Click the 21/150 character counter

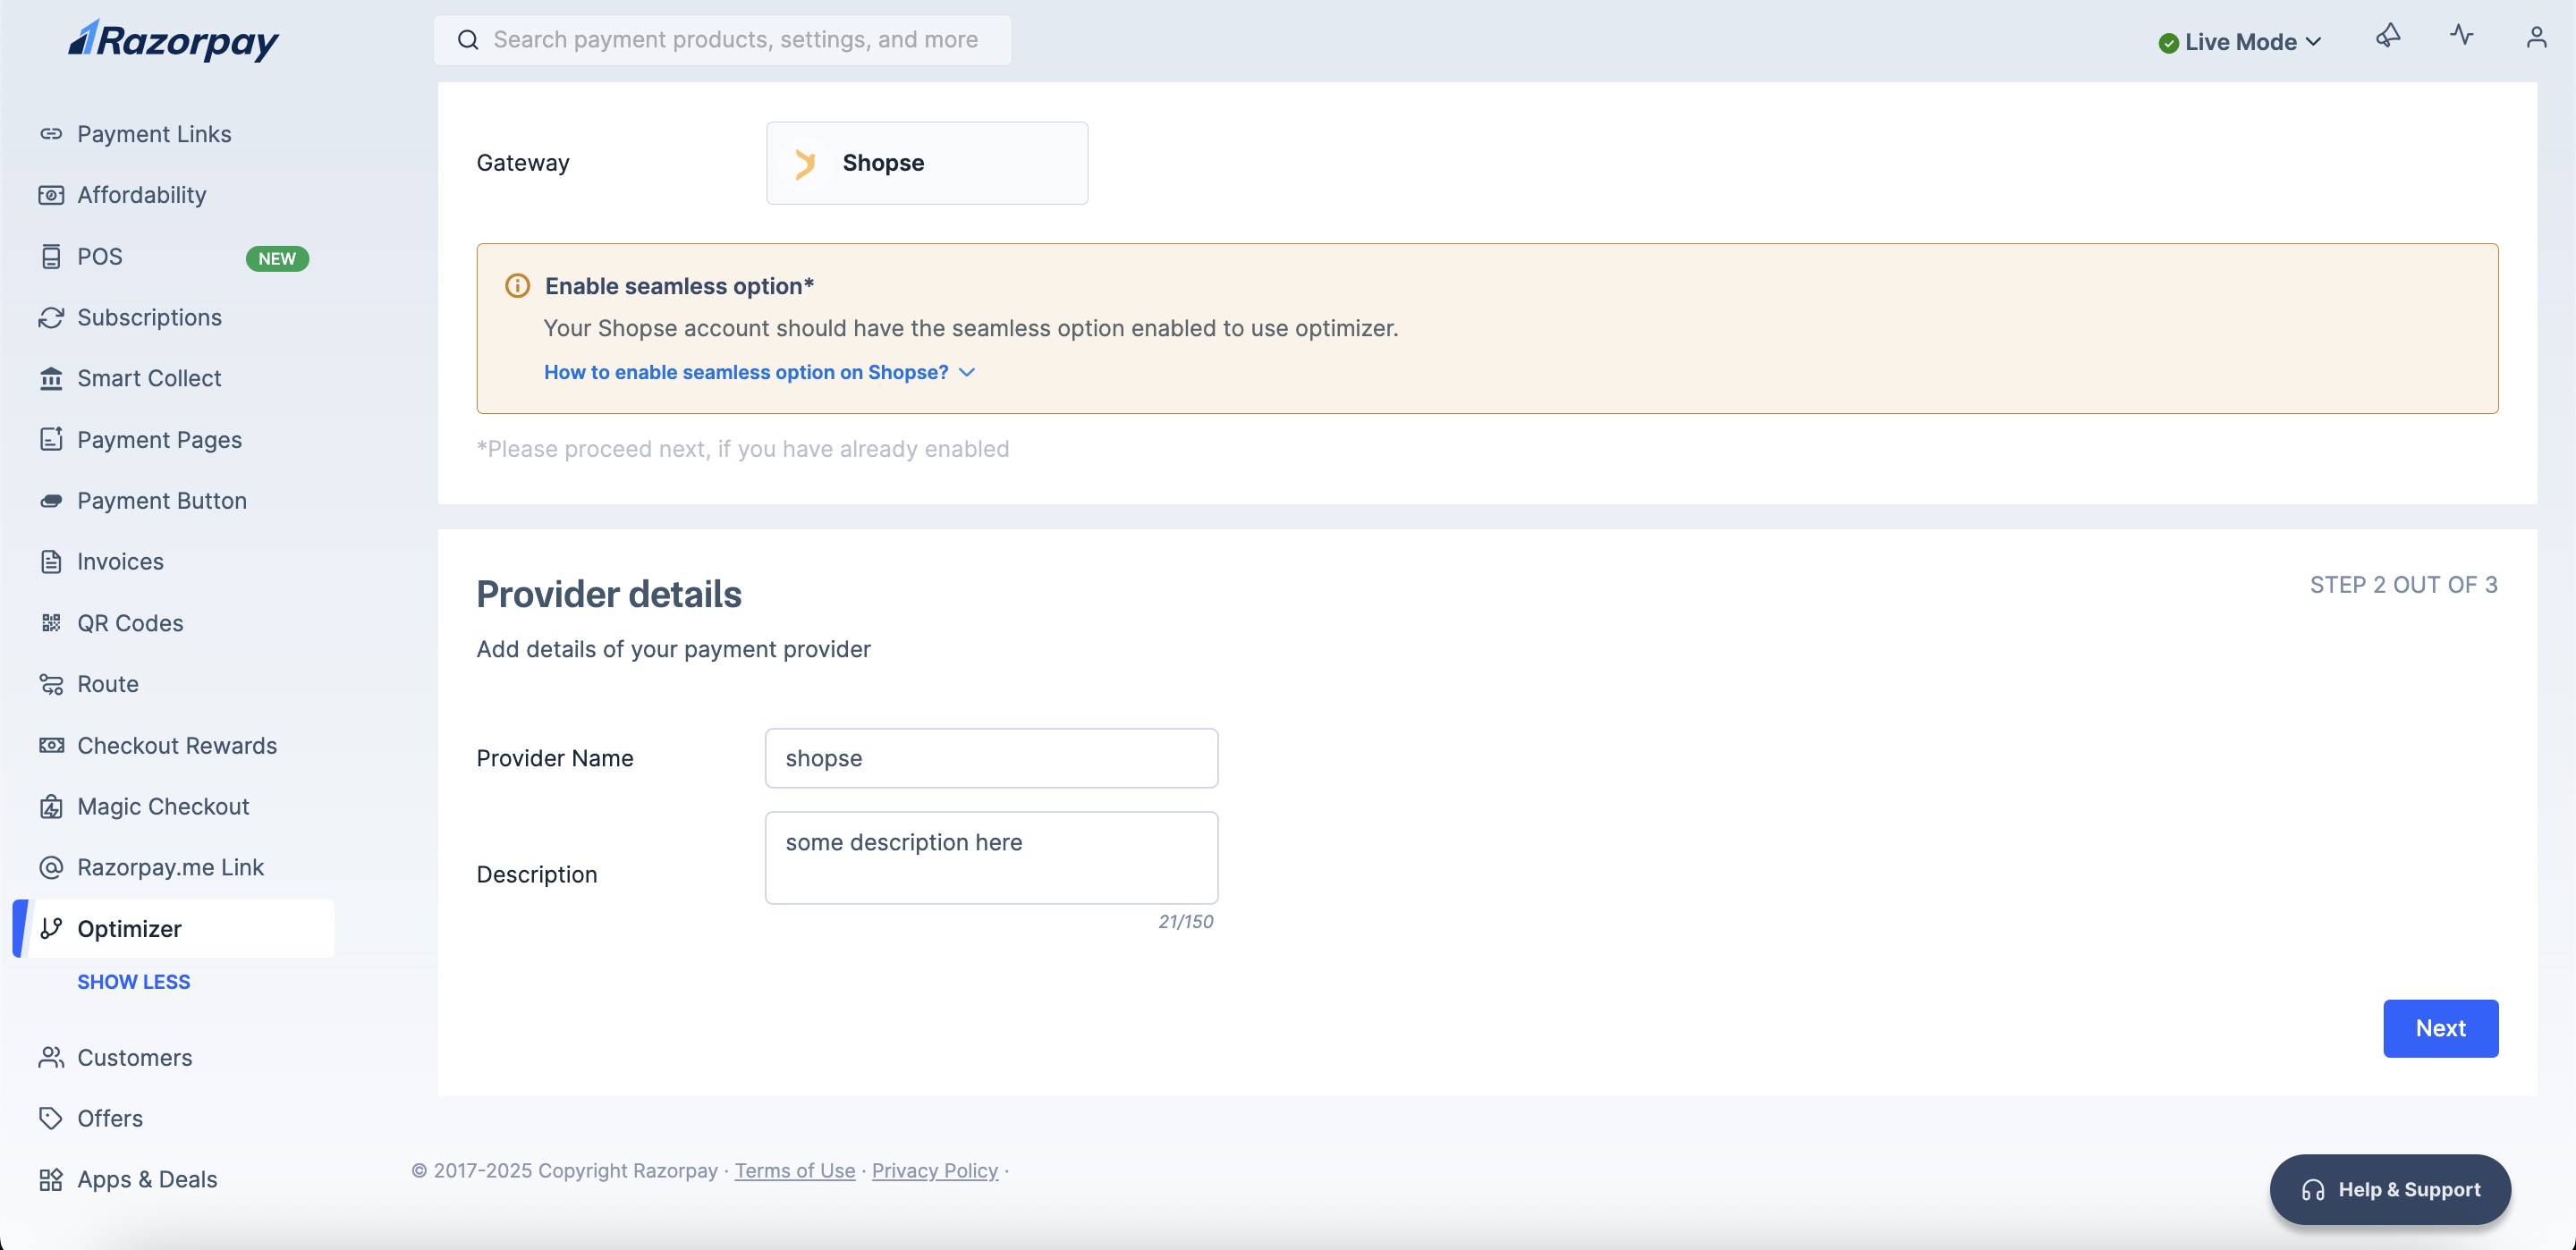tap(1185, 922)
